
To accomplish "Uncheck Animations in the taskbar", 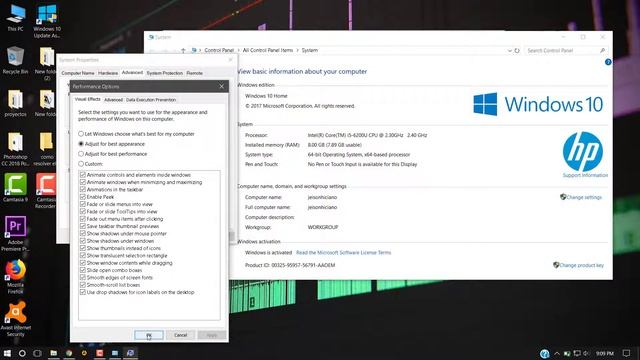I will pos(83,189).
